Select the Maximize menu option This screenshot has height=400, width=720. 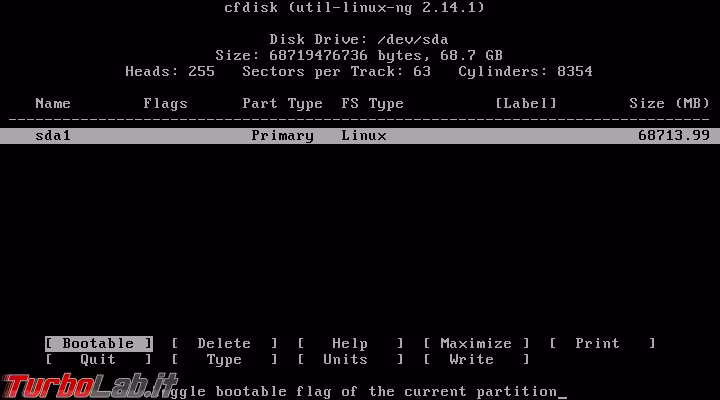(476, 344)
